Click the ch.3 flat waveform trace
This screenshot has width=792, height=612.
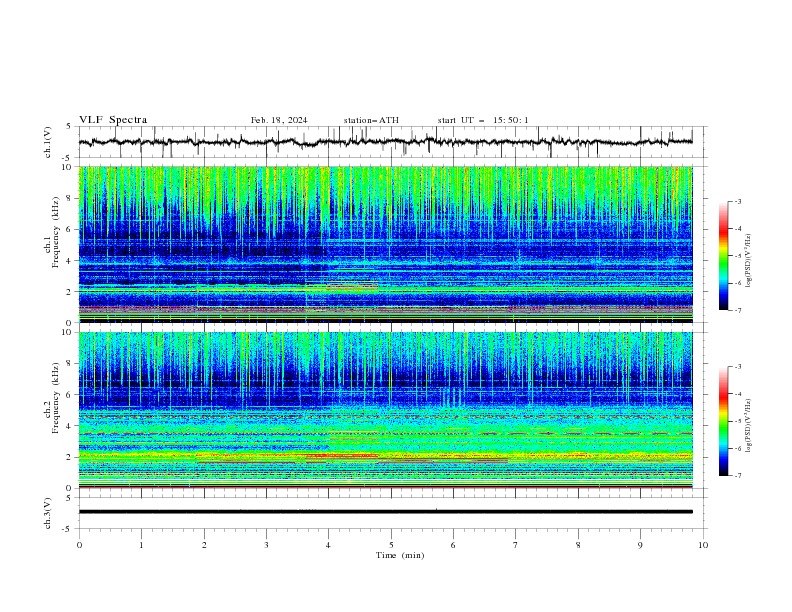[x=385, y=512]
